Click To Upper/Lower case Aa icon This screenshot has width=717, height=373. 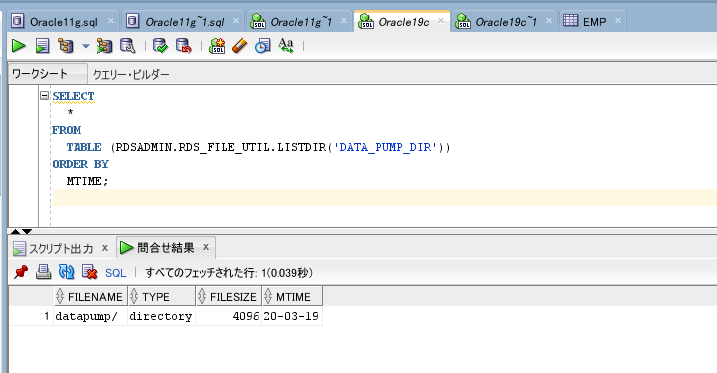click(286, 46)
